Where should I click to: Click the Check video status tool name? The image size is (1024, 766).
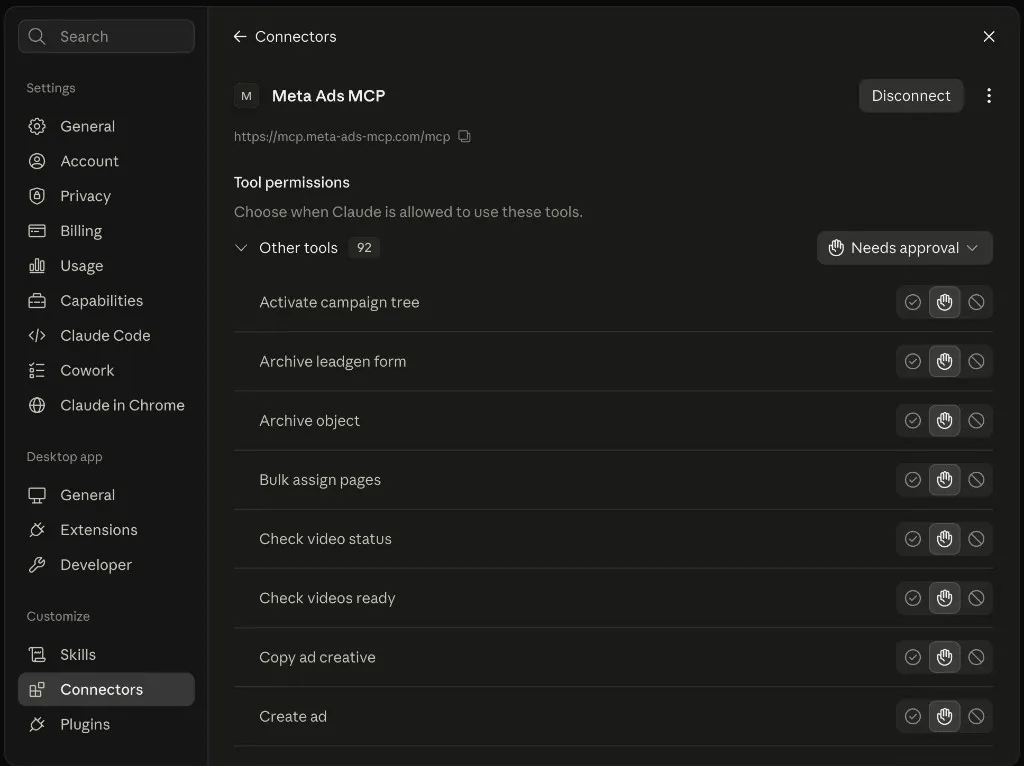(x=325, y=539)
